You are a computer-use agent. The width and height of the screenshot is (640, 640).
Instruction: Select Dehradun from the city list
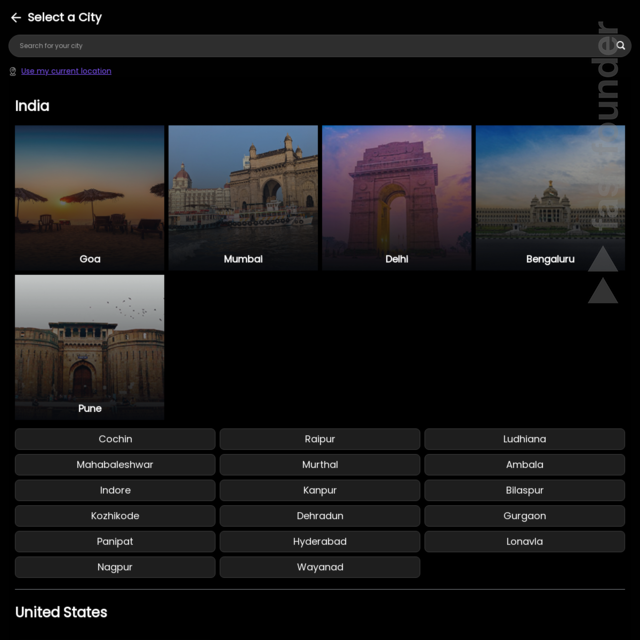320,516
